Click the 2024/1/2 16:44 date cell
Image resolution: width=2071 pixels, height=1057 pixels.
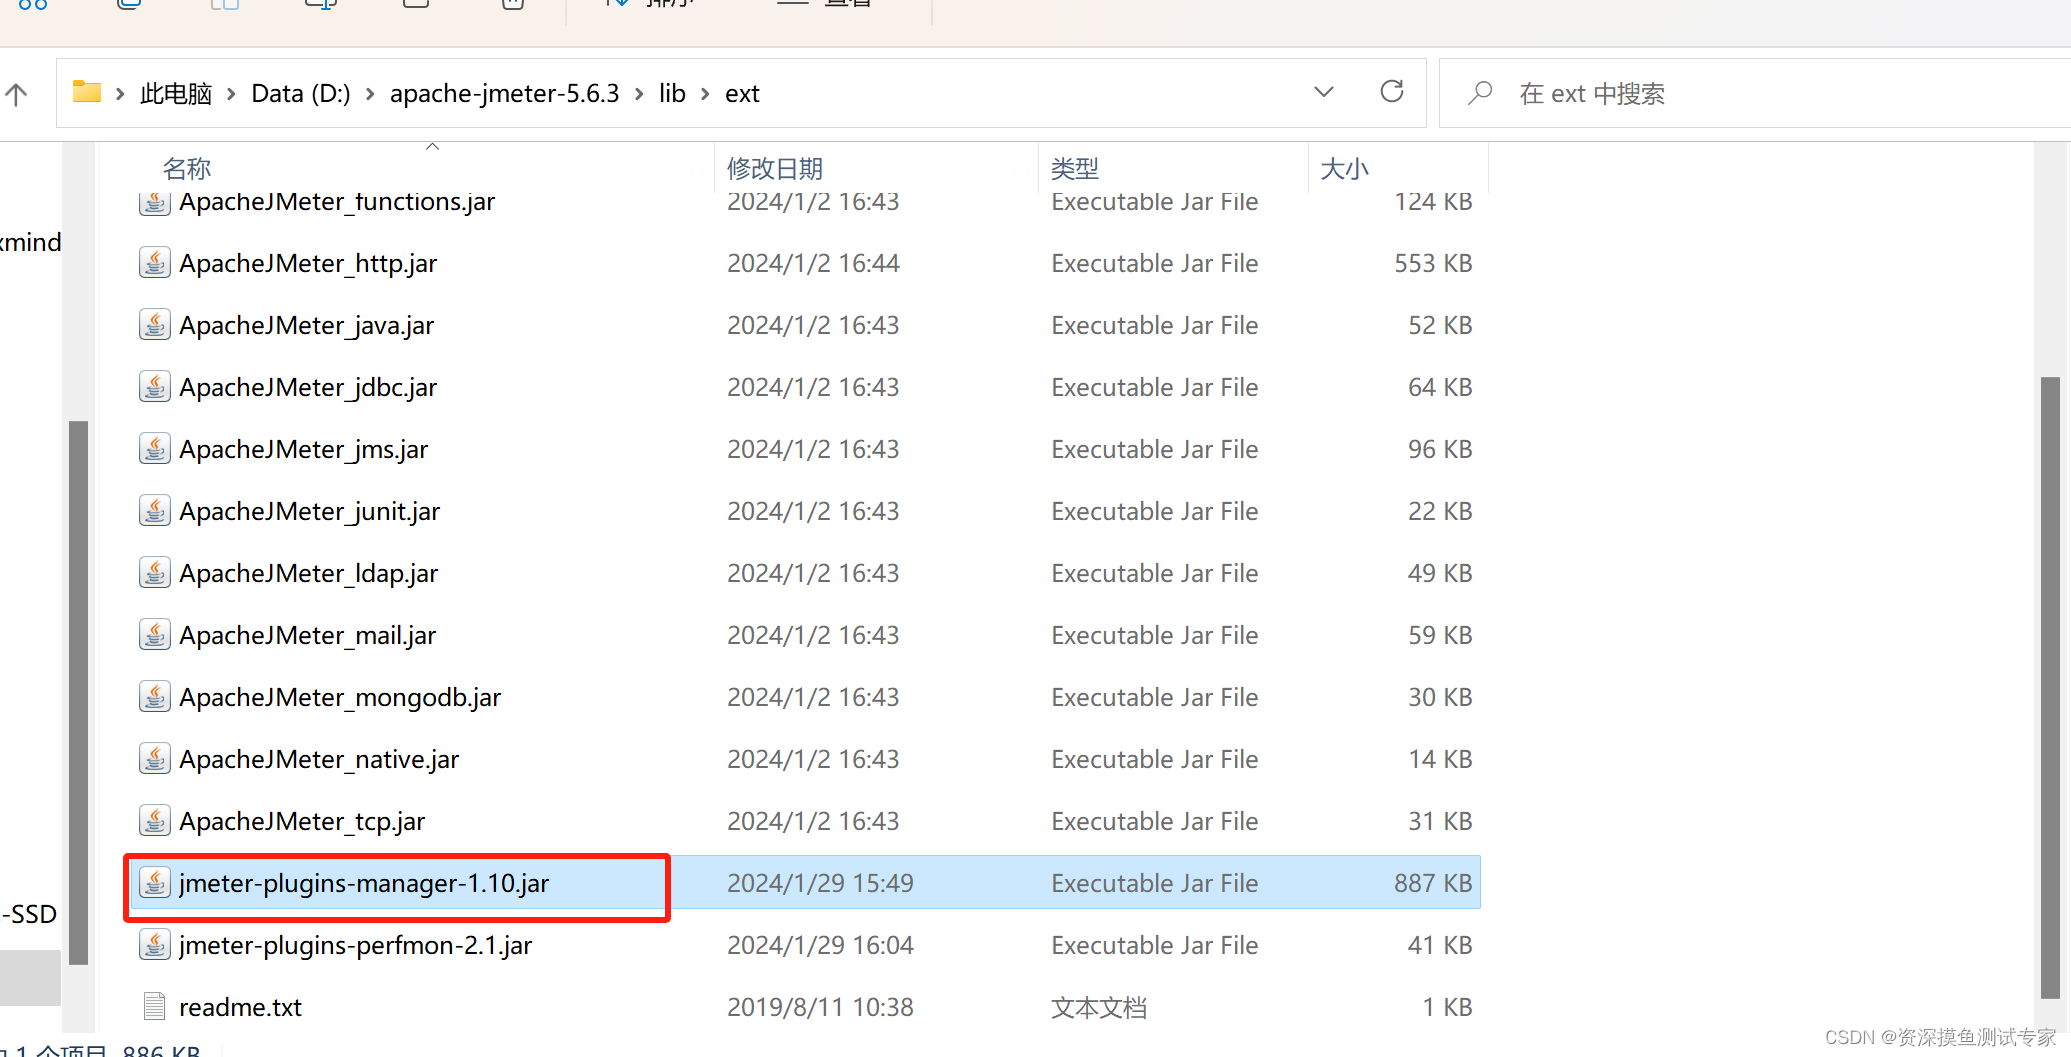pyautogui.click(x=813, y=263)
